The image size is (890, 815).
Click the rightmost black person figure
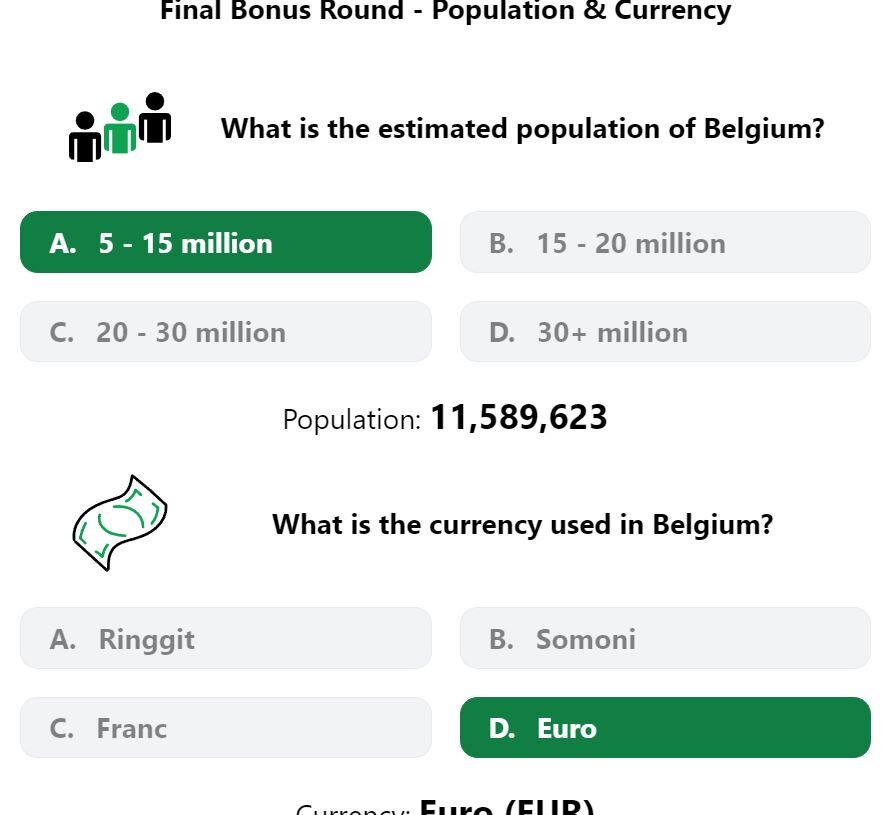click(155, 117)
